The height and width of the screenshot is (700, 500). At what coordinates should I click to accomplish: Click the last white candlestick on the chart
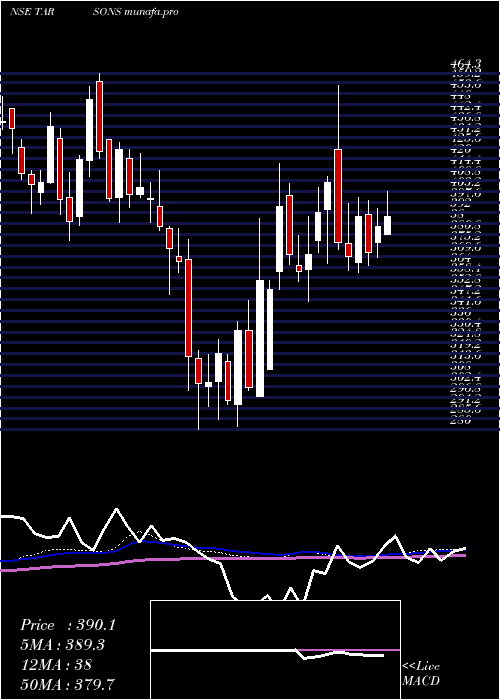tap(387, 225)
